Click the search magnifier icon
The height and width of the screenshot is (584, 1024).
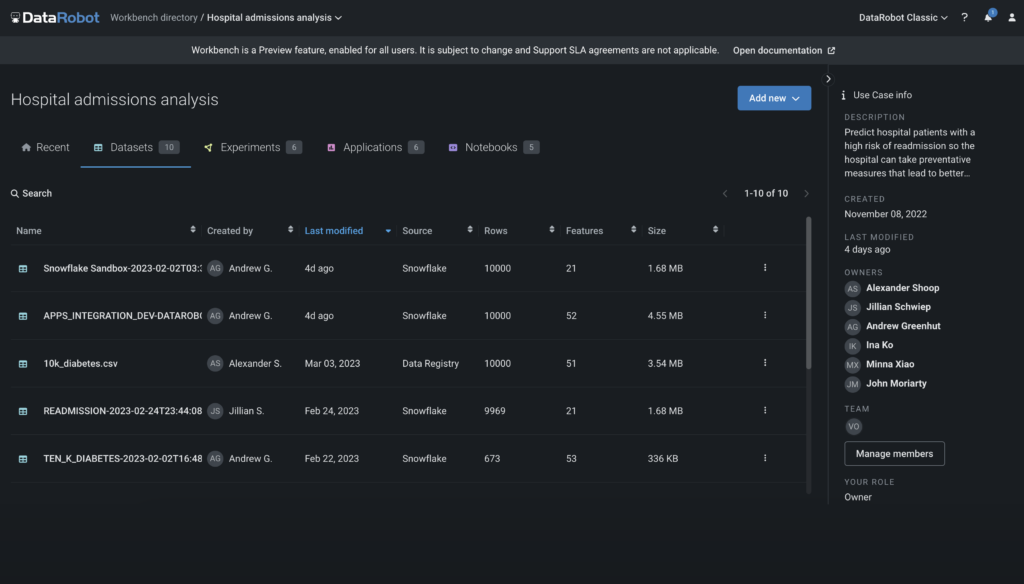point(14,193)
